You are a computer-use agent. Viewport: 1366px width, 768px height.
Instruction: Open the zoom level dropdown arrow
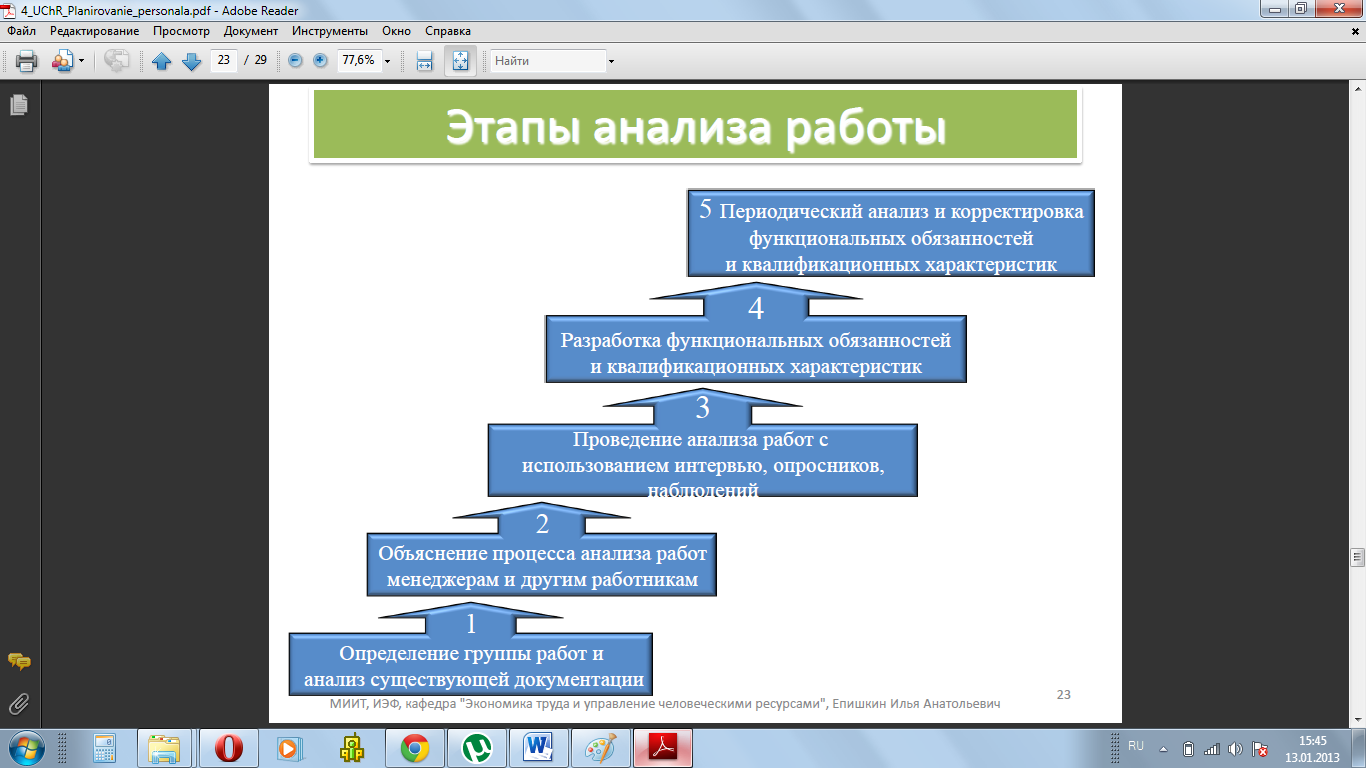click(x=387, y=61)
